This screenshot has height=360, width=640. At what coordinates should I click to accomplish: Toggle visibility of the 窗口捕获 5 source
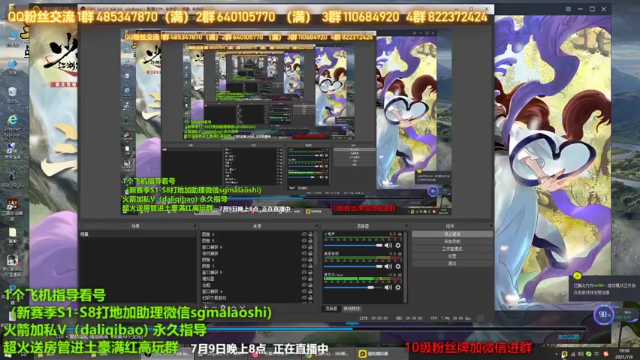[x=304, y=272]
